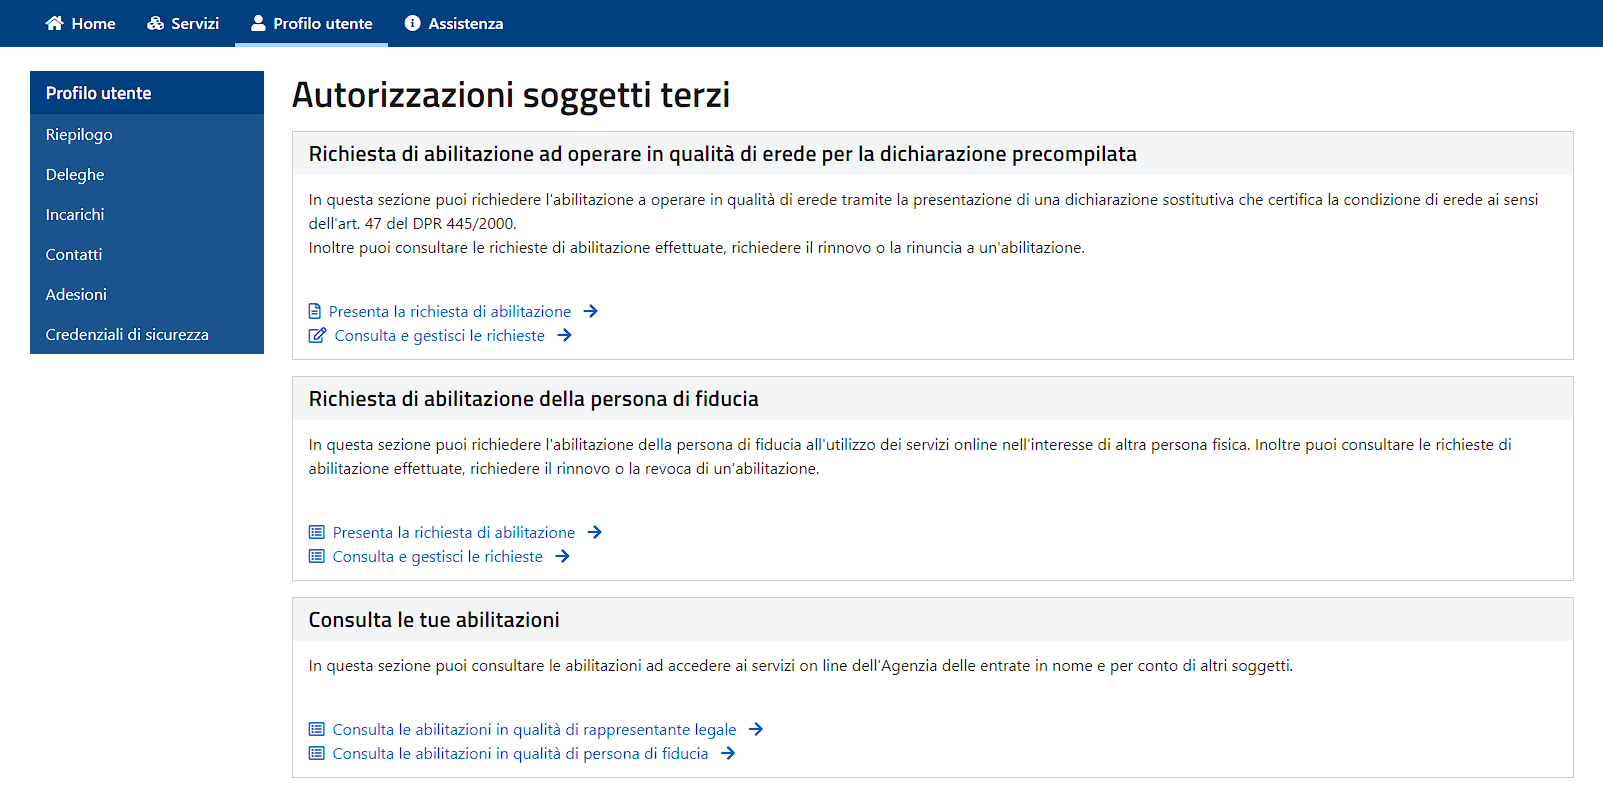This screenshot has height=804, width=1603.
Task: Select Profilo utente navigation tab
Action: point(311,23)
